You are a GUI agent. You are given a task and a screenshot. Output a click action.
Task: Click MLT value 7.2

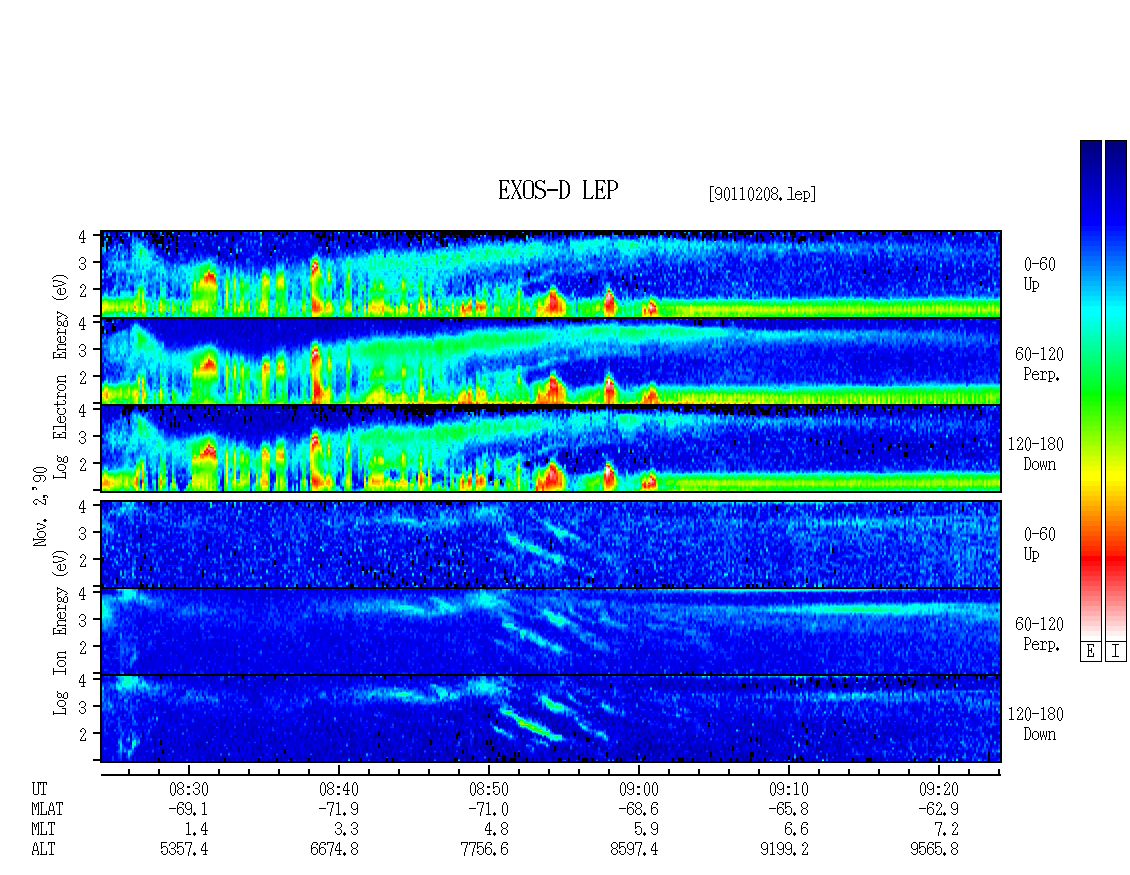[946, 830]
